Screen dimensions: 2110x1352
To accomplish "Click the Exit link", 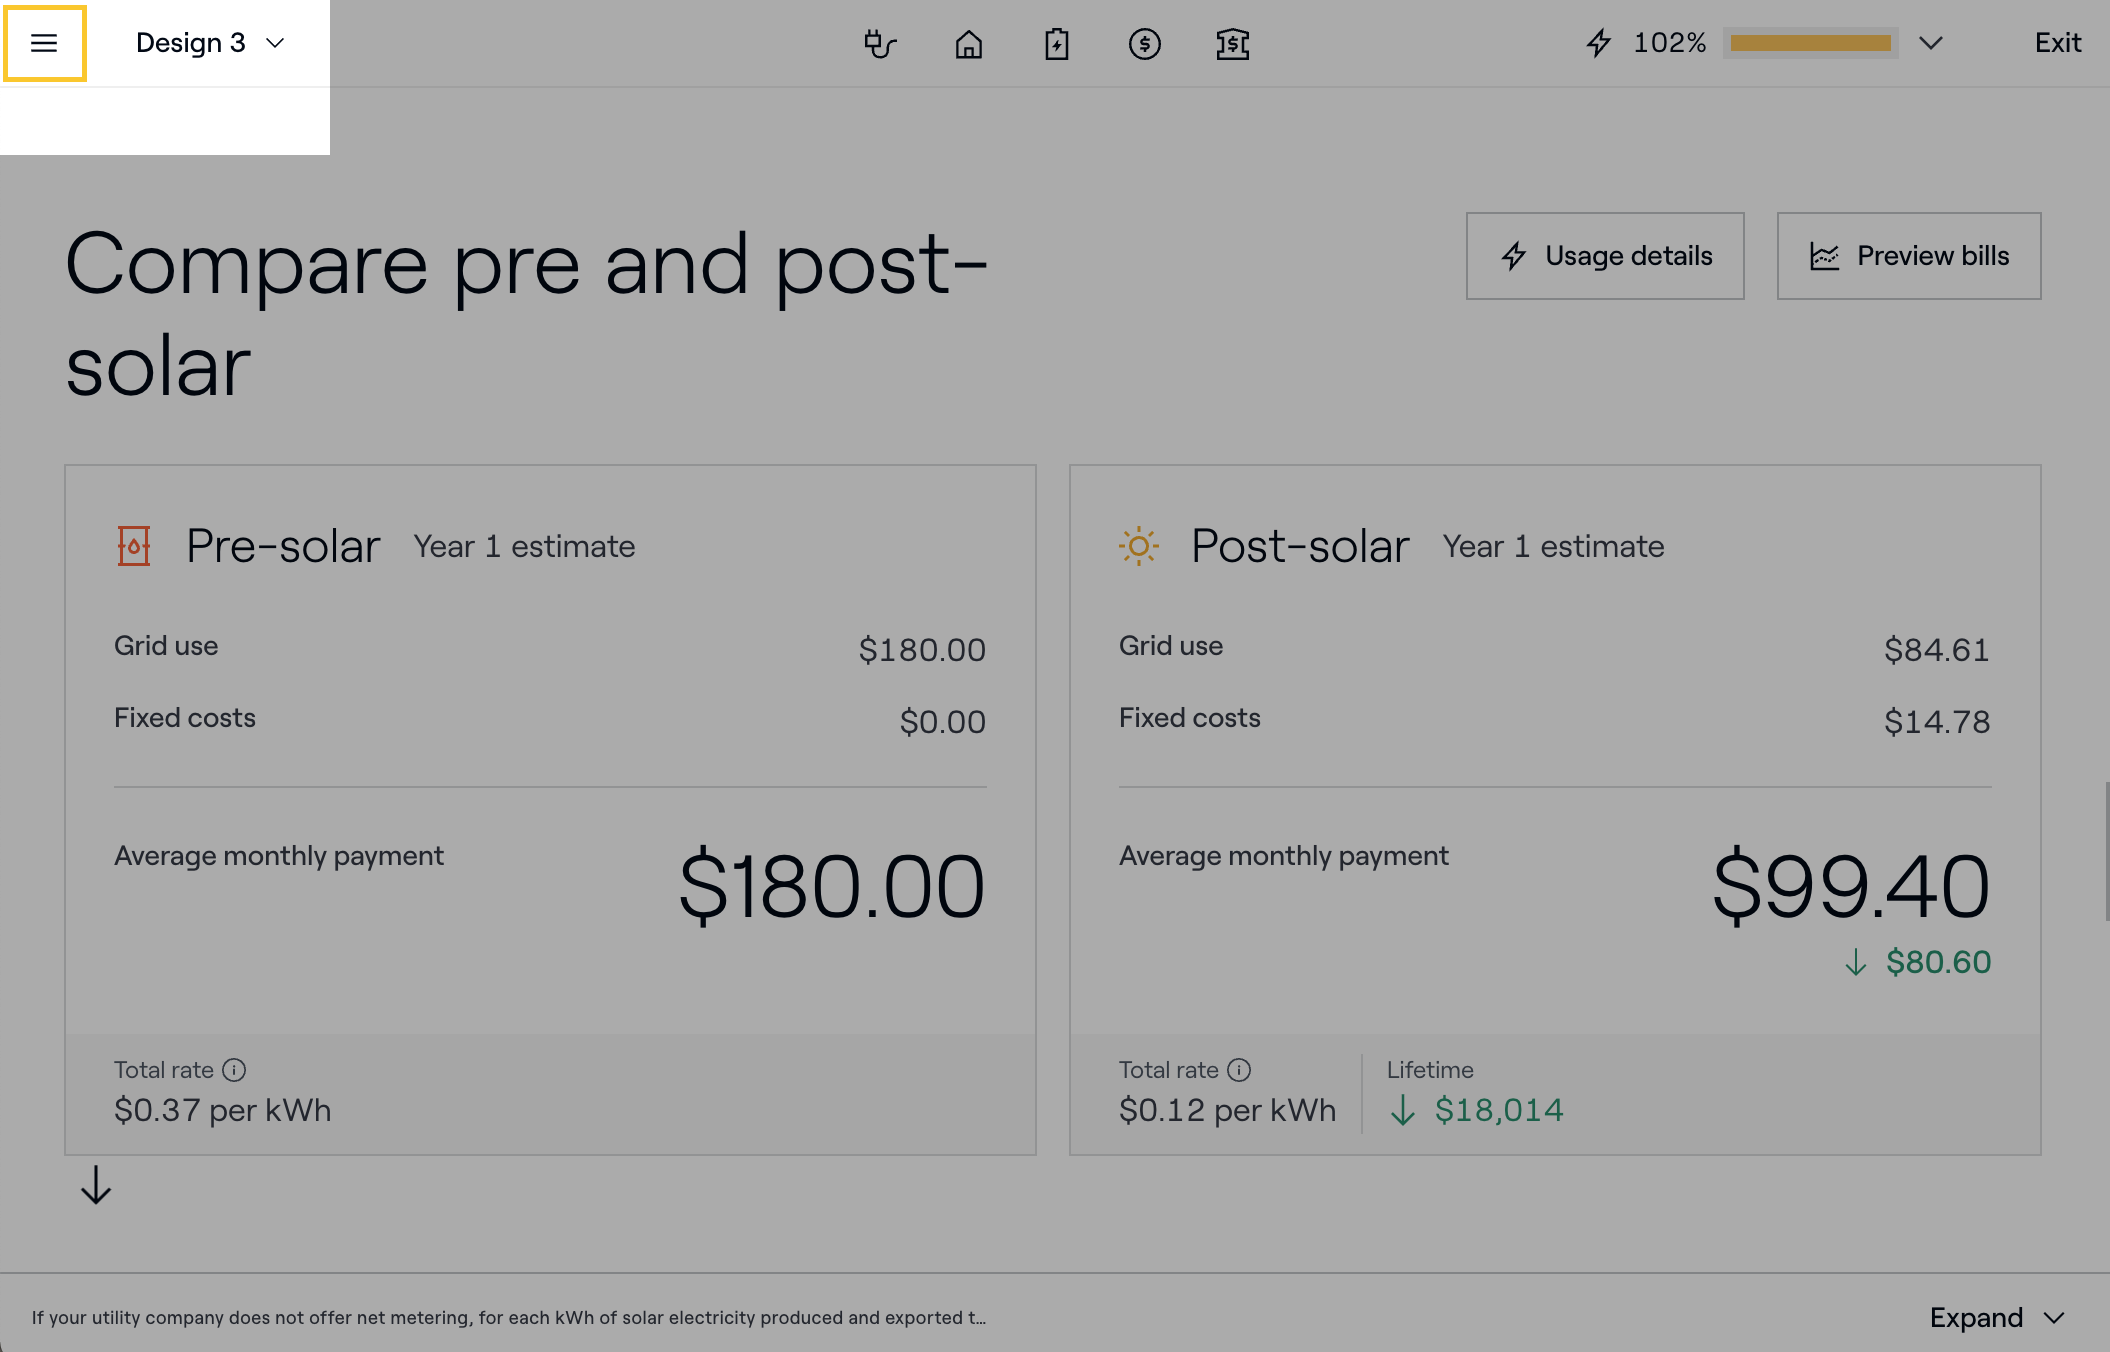I will (2058, 43).
